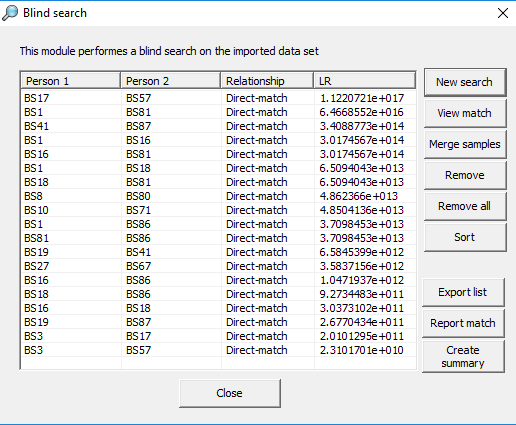Image resolution: width=516 pixels, height=425 pixels.
Task: Click LR value 2.6770434e+011
Action: [x=362, y=322]
